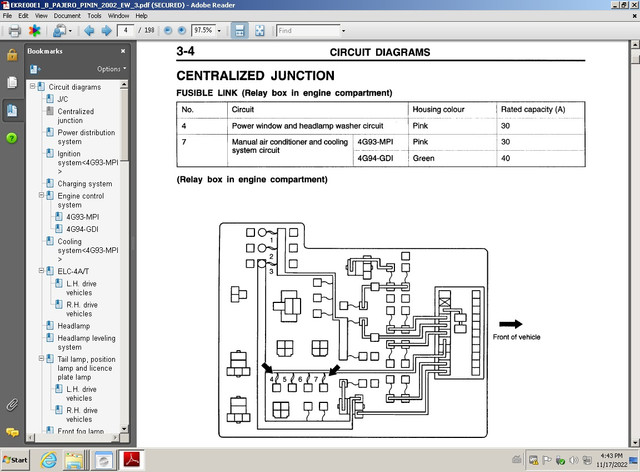Click the zoom percentage field

203,31
